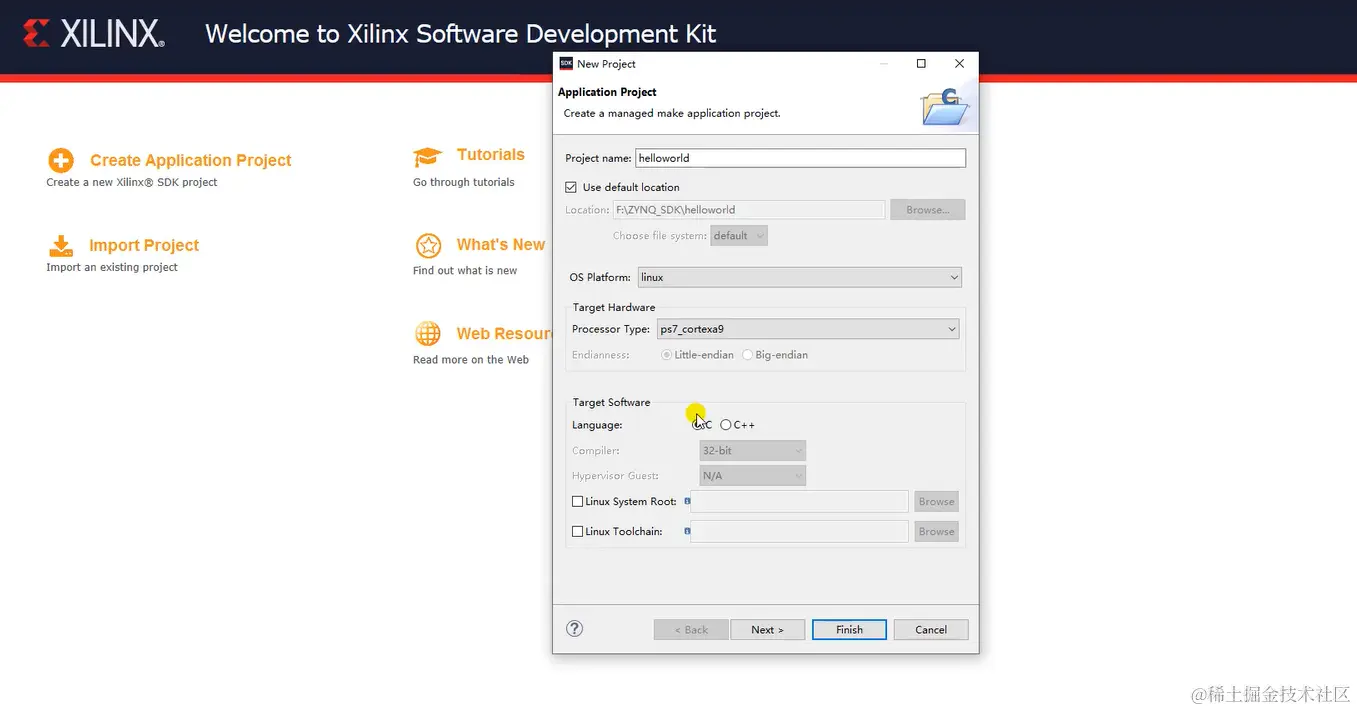Open the Import Project link
The height and width of the screenshot is (711, 1357).
pyautogui.click(x=144, y=245)
